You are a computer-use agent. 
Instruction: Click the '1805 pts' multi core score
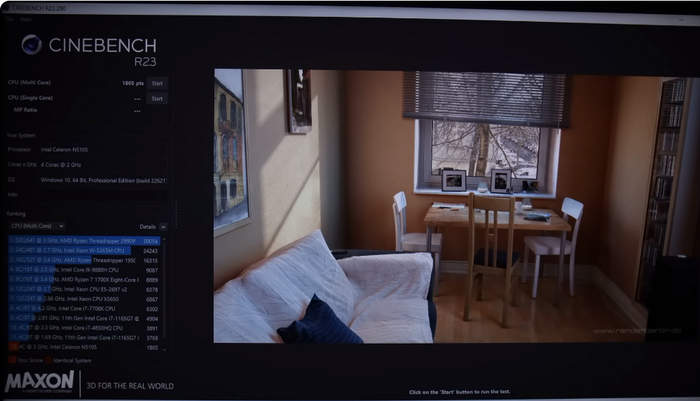coord(133,84)
